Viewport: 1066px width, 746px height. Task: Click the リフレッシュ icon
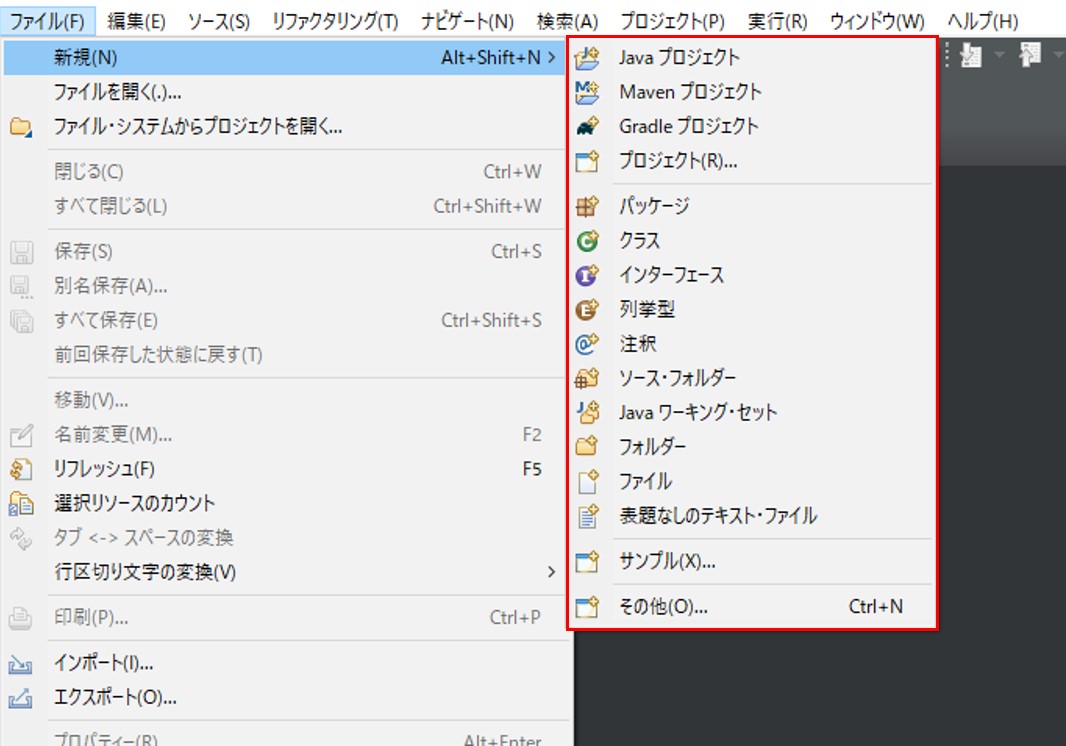coord(20,469)
